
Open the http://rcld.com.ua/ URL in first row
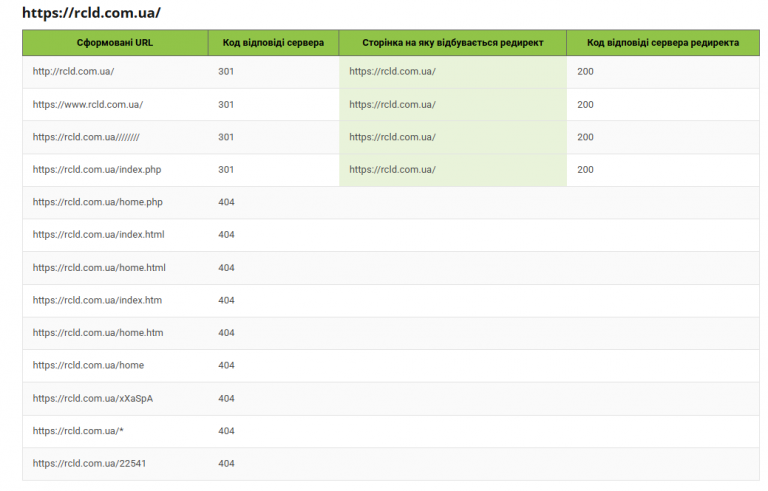[x=74, y=72]
